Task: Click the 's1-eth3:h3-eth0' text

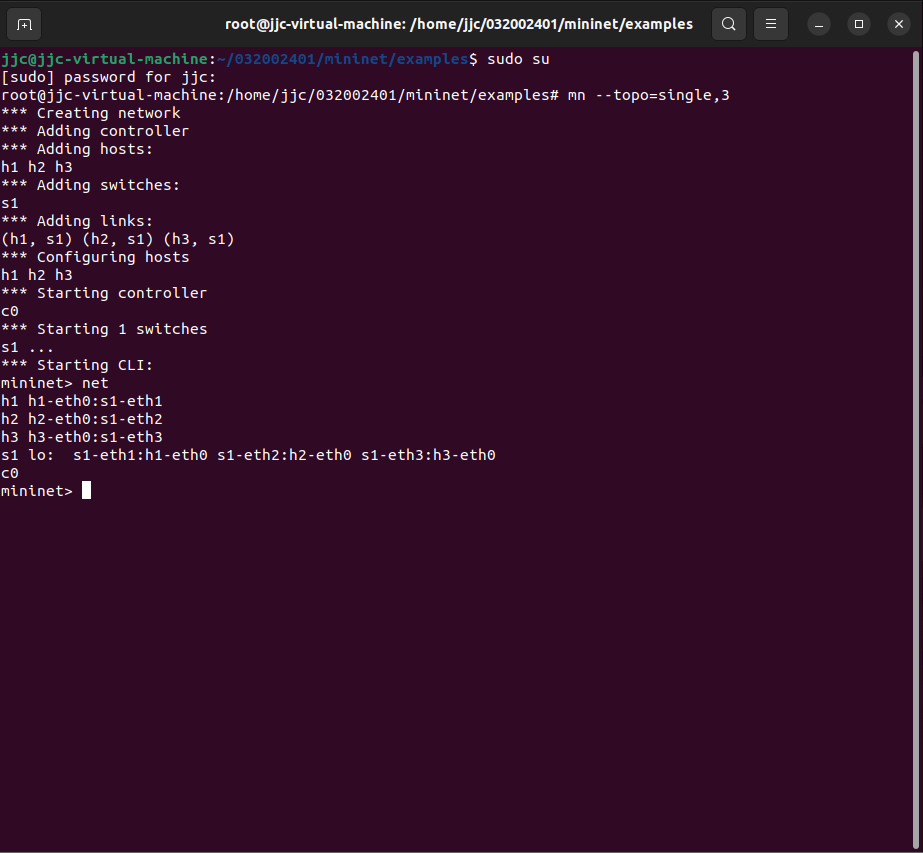Action: pyautogui.click(x=428, y=455)
